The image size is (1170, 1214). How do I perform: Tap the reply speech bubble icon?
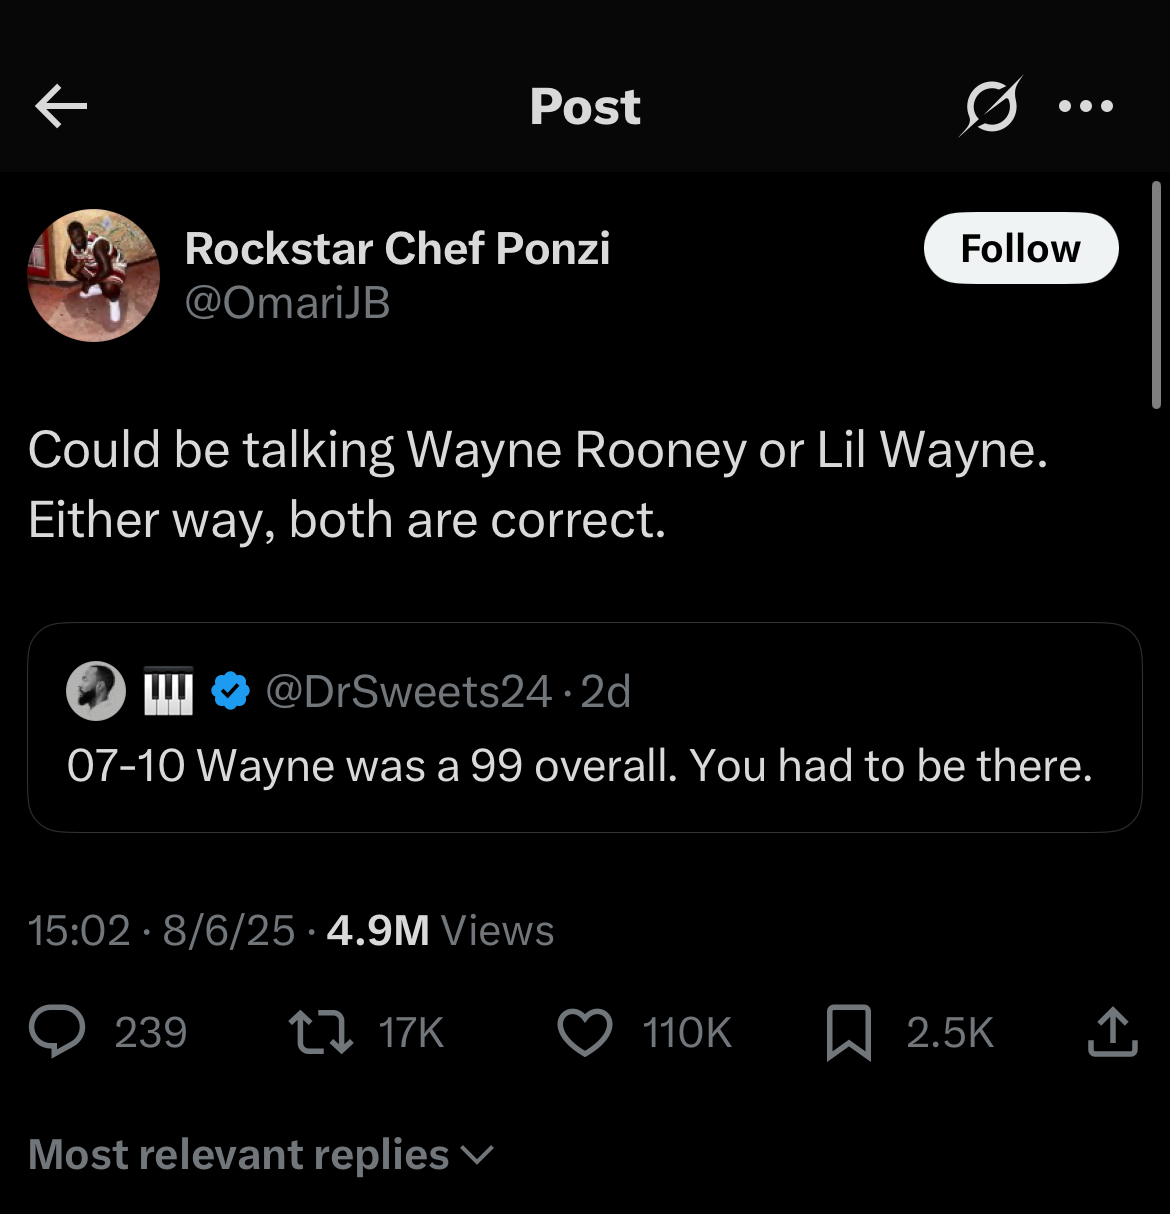(x=58, y=1032)
